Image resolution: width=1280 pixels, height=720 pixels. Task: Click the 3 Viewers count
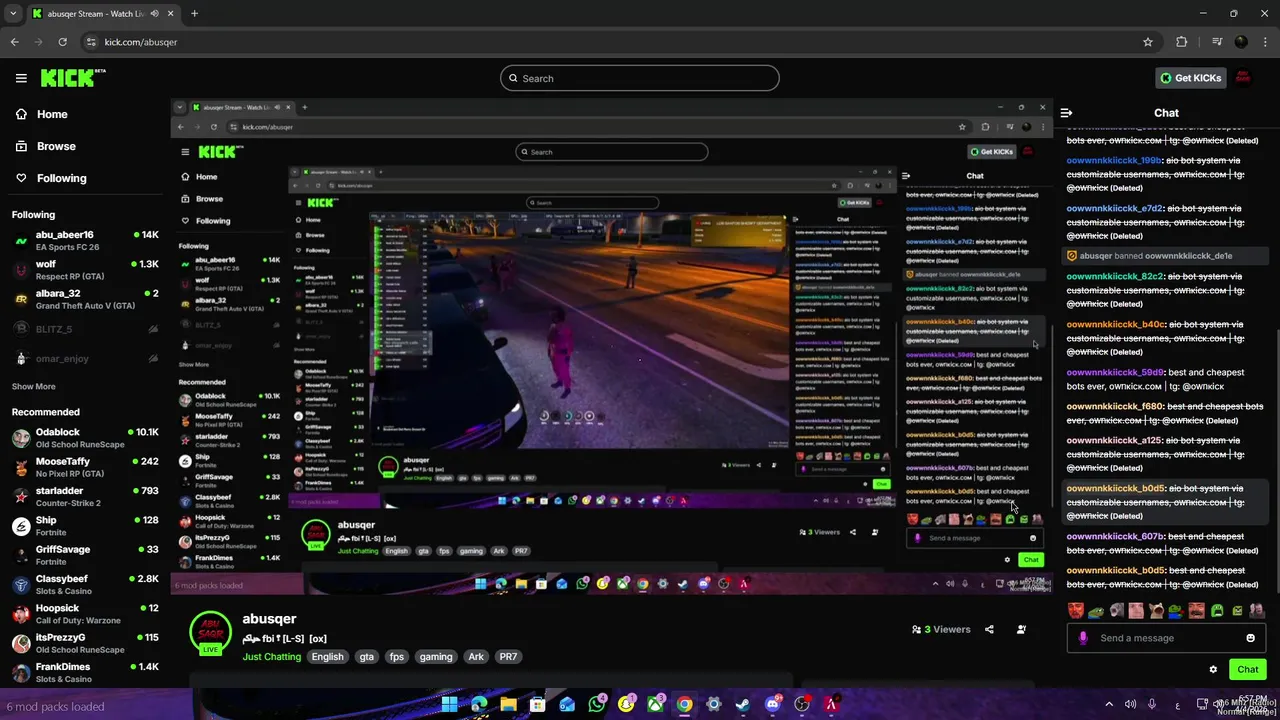940,630
